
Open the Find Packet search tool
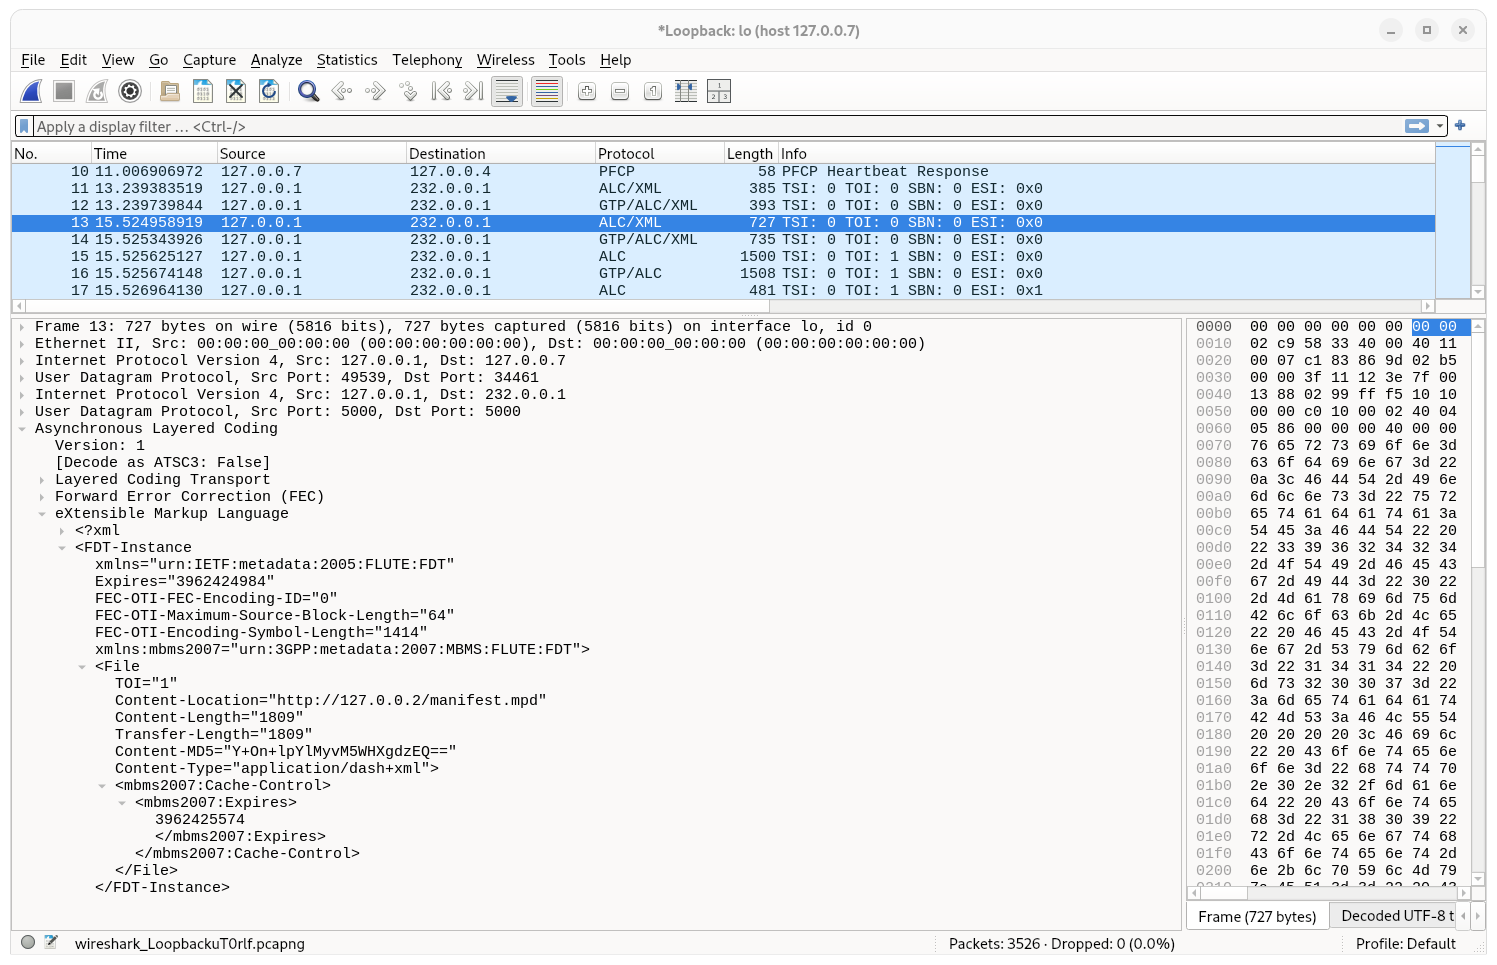(308, 91)
